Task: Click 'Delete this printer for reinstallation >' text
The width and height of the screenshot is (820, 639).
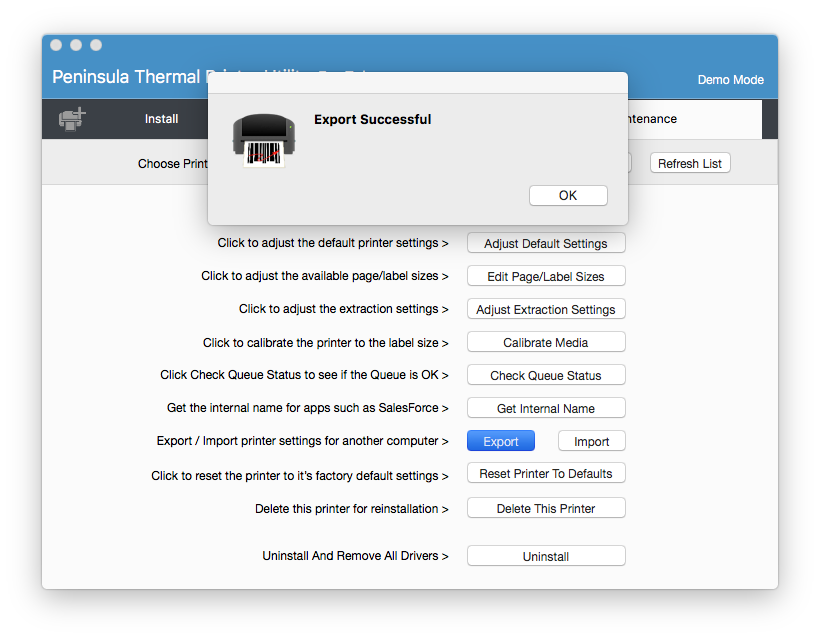Action: (351, 508)
